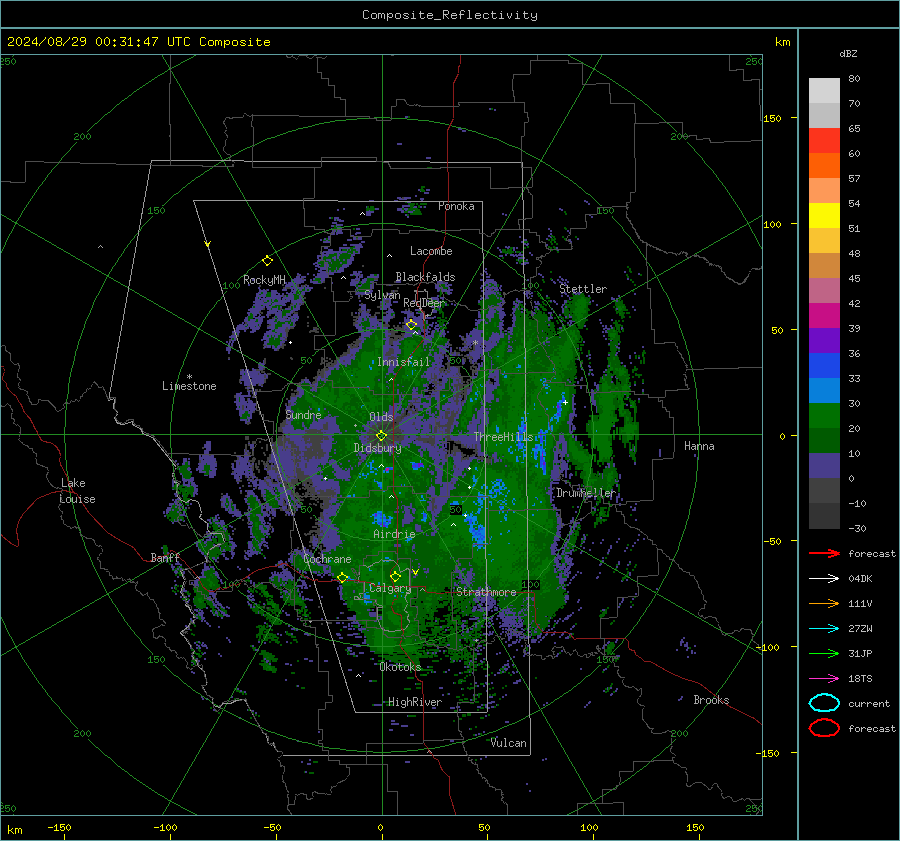Click the 2024/08/29 UTC timestamp
Image resolution: width=900 pixels, height=841 pixels.
(138, 42)
